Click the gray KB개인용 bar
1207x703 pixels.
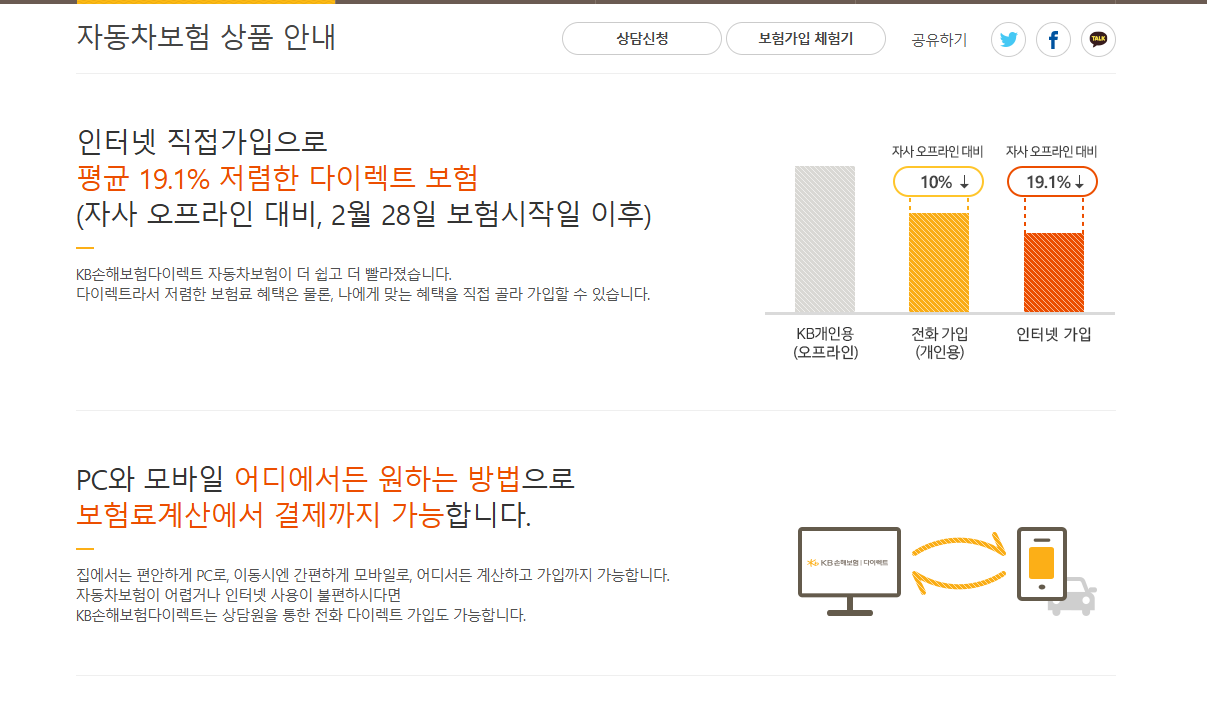(825, 239)
